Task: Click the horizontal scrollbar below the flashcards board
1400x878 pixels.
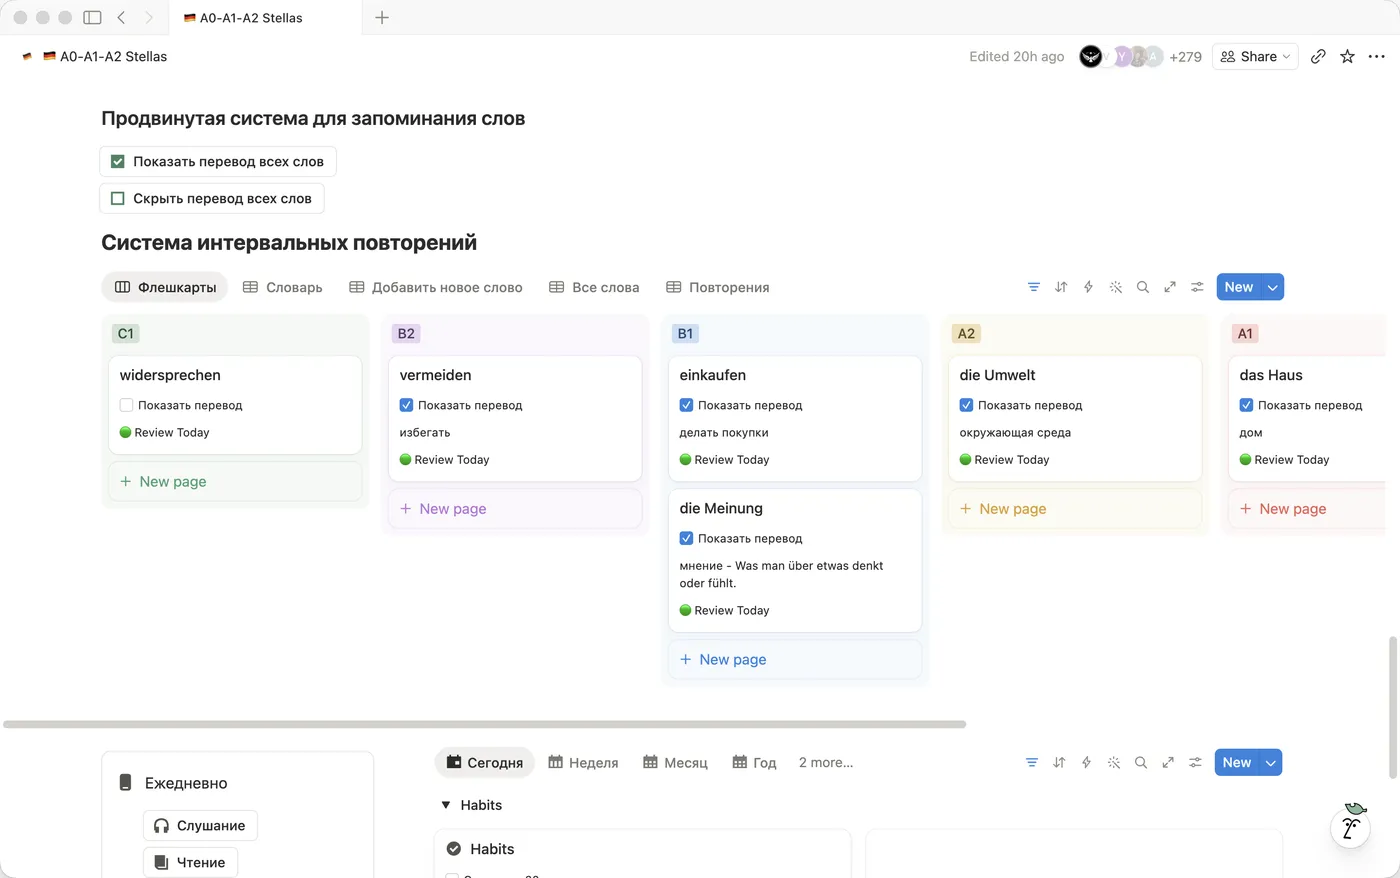Action: tap(484, 724)
